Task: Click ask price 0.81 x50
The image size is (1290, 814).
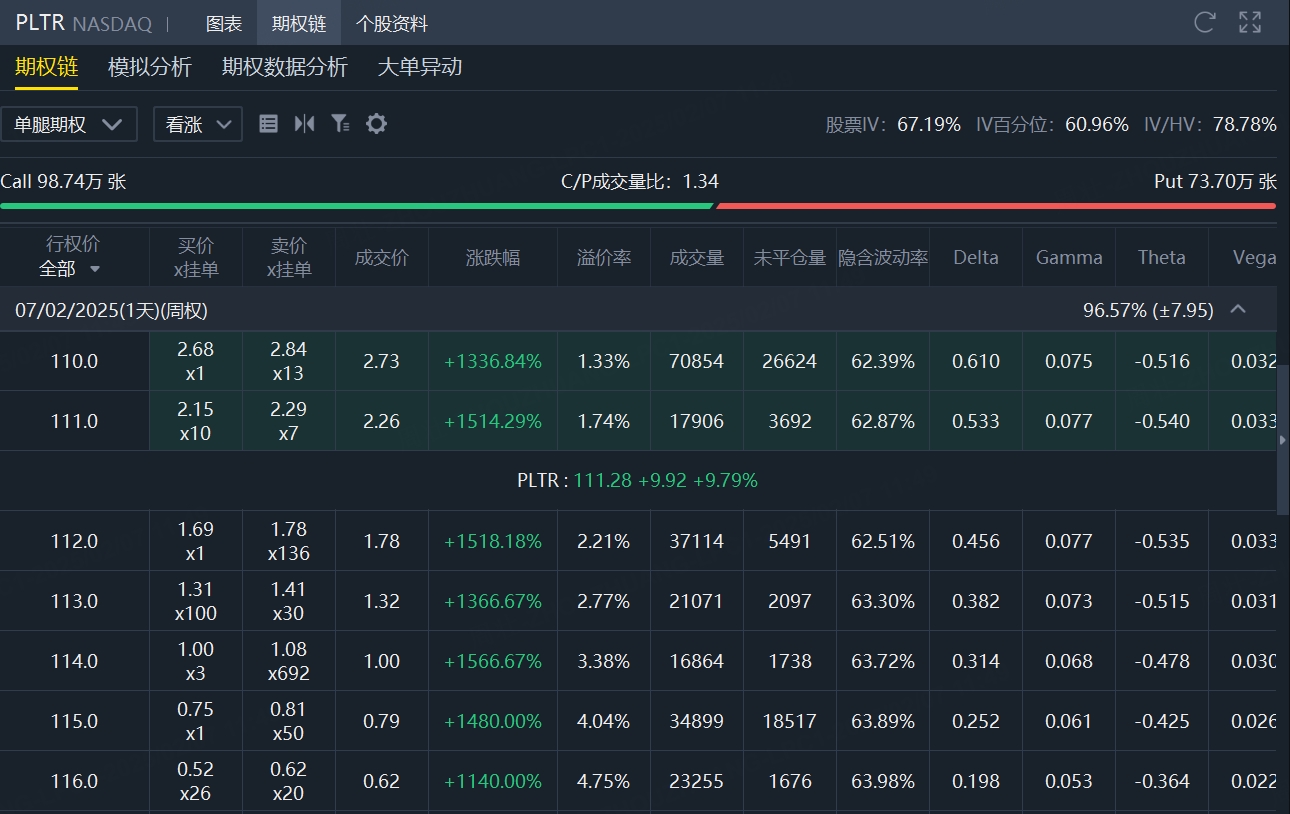Action: pyautogui.click(x=289, y=721)
